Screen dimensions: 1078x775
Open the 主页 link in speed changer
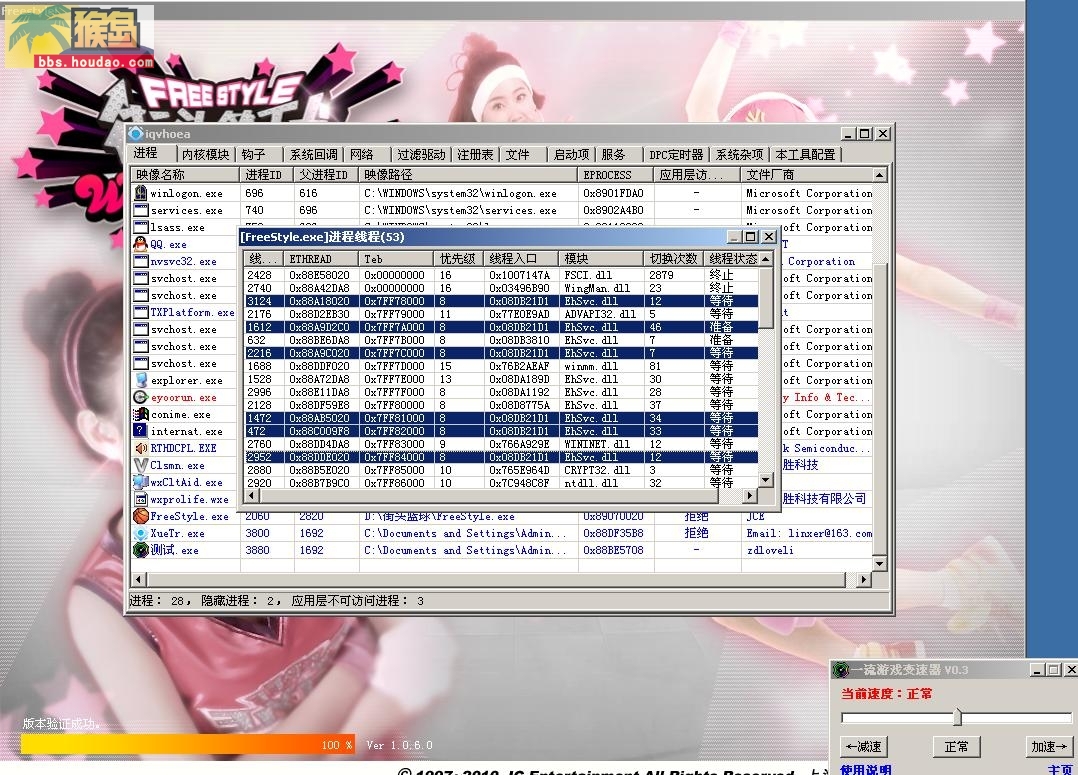point(1061,769)
